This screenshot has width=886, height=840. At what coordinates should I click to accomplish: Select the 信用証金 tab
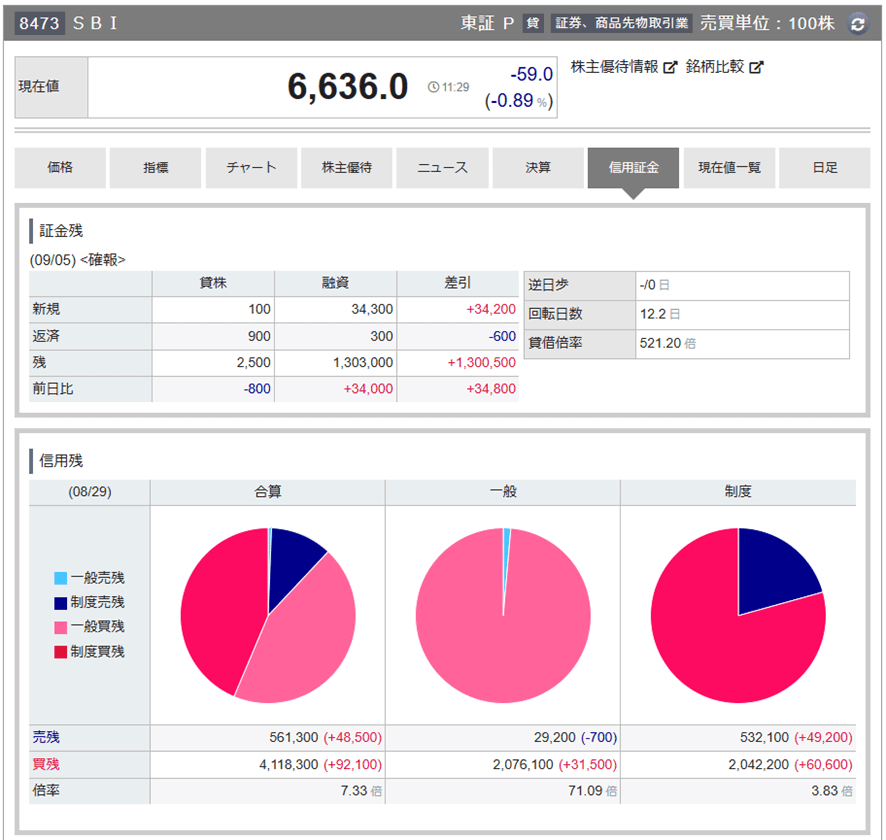click(633, 168)
